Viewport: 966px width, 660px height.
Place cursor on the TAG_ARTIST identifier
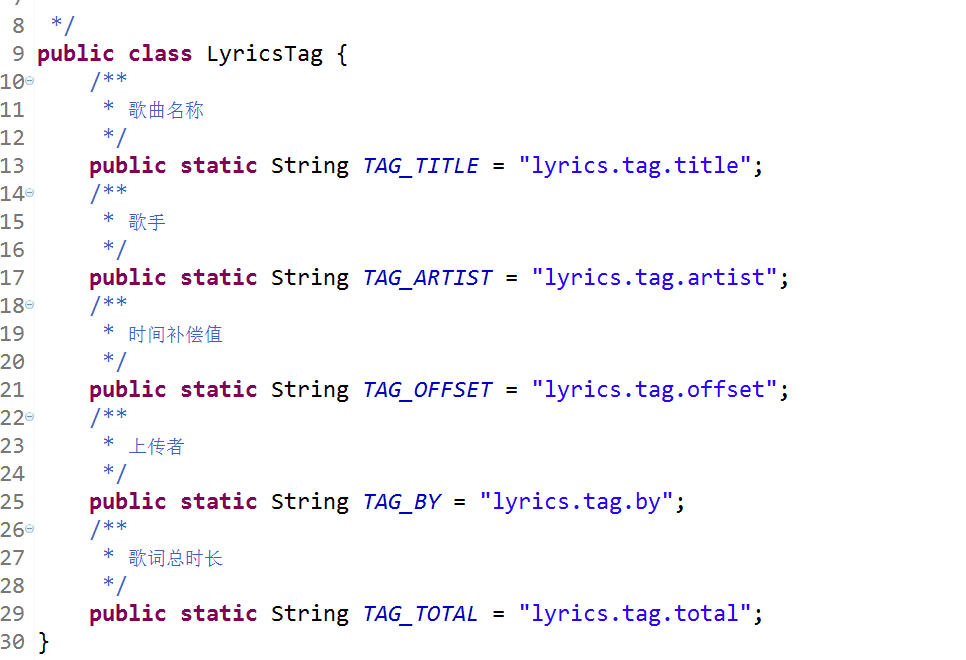pyautogui.click(x=427, y=278)
